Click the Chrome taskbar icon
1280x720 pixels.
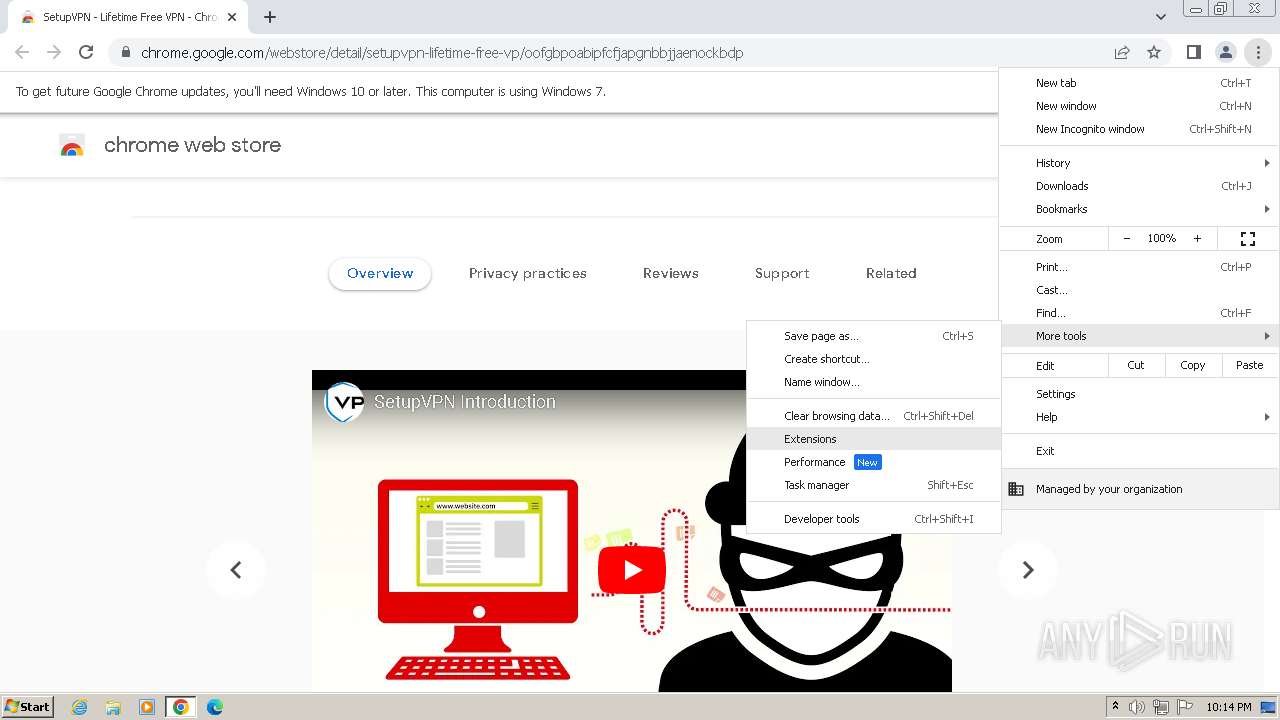[x=180, y=707]
